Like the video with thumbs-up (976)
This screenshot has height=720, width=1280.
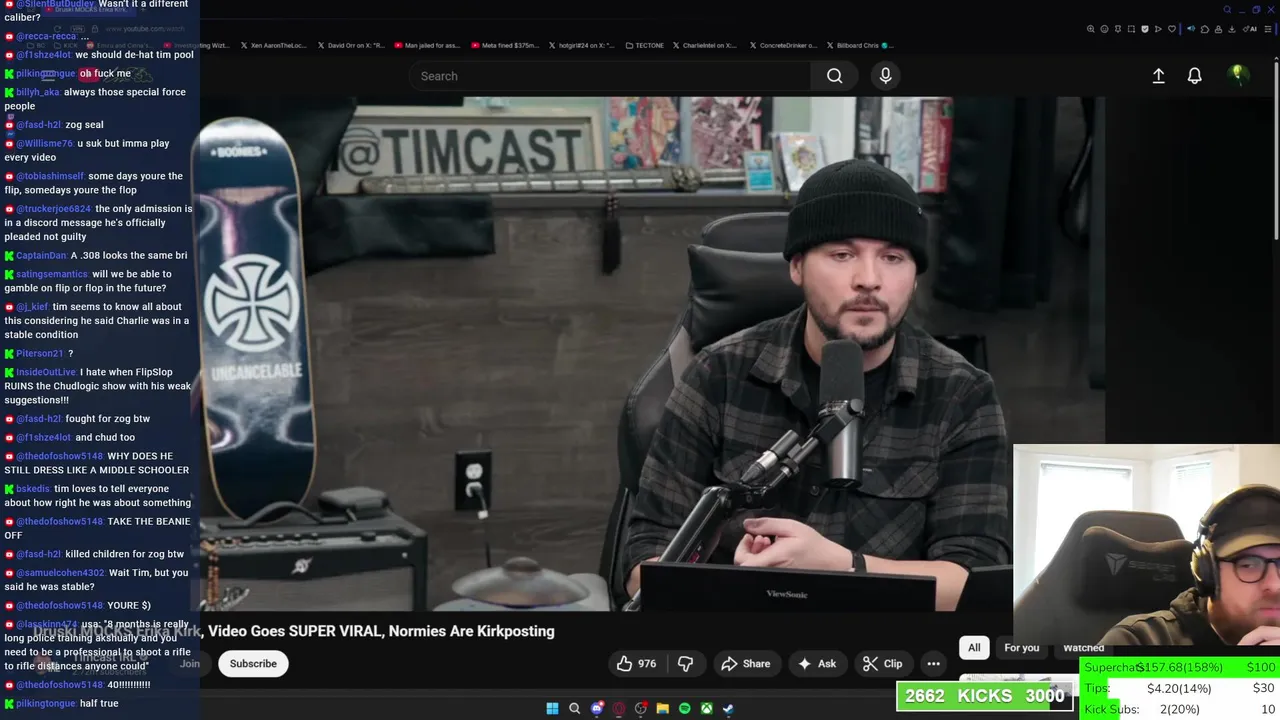(636, 664)
